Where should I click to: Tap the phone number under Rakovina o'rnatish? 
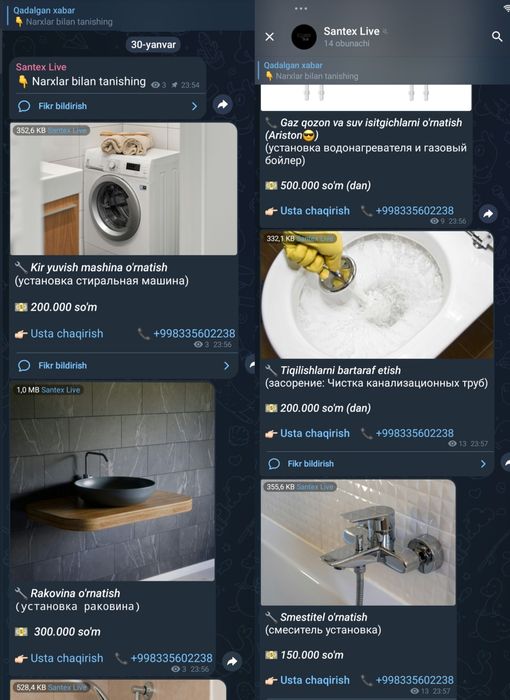pyautogui.click(x=171, y=658)
